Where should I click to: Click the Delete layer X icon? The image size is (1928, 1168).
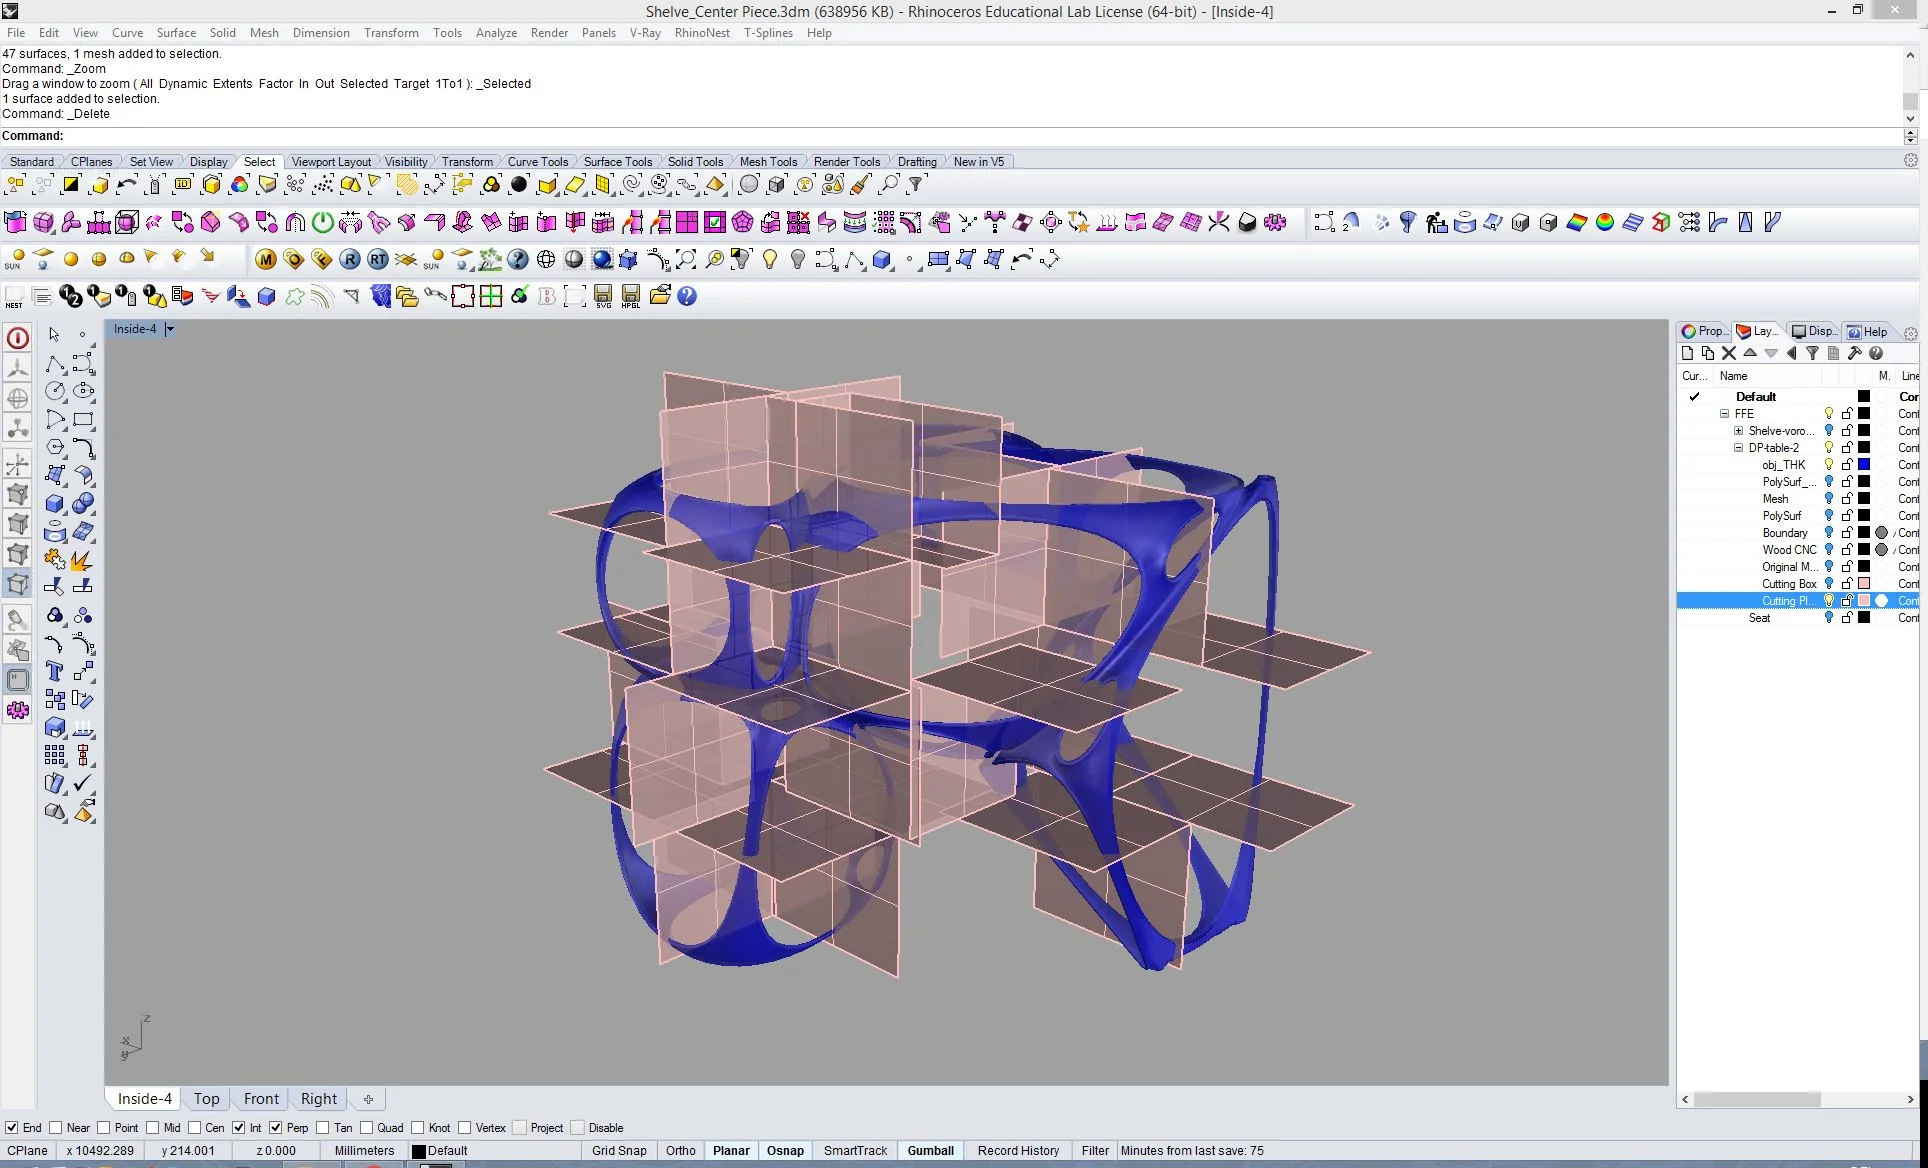(x=1728, y=353)
